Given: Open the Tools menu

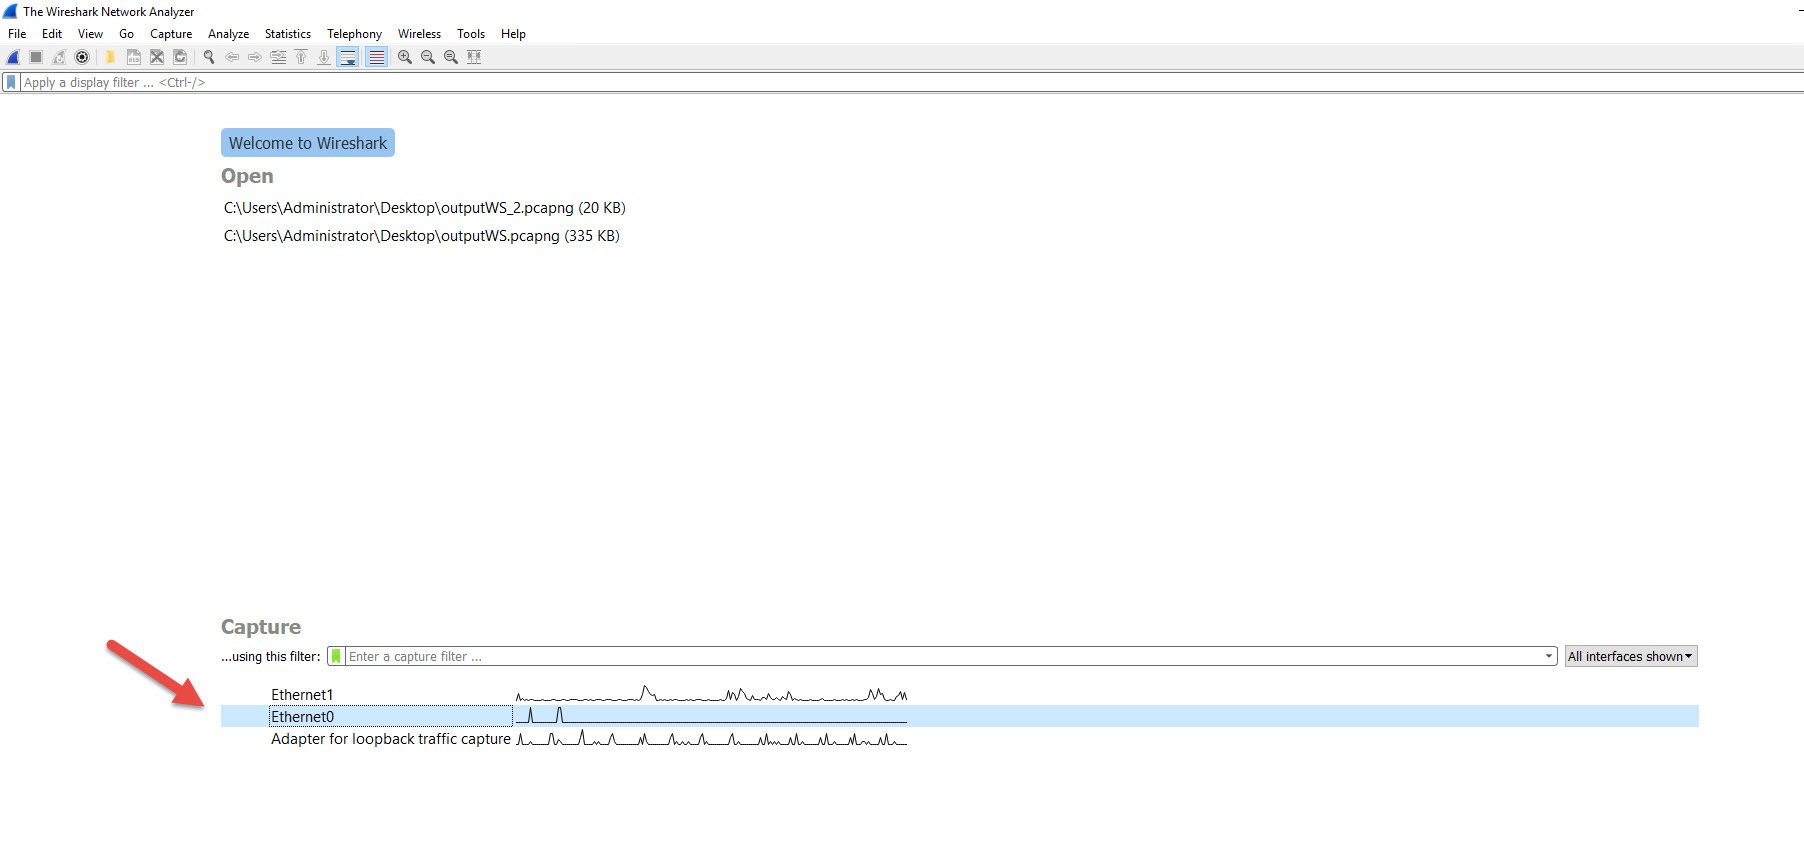Looking at the screenshot, I should pyautogui.click(x=471, y=33).
